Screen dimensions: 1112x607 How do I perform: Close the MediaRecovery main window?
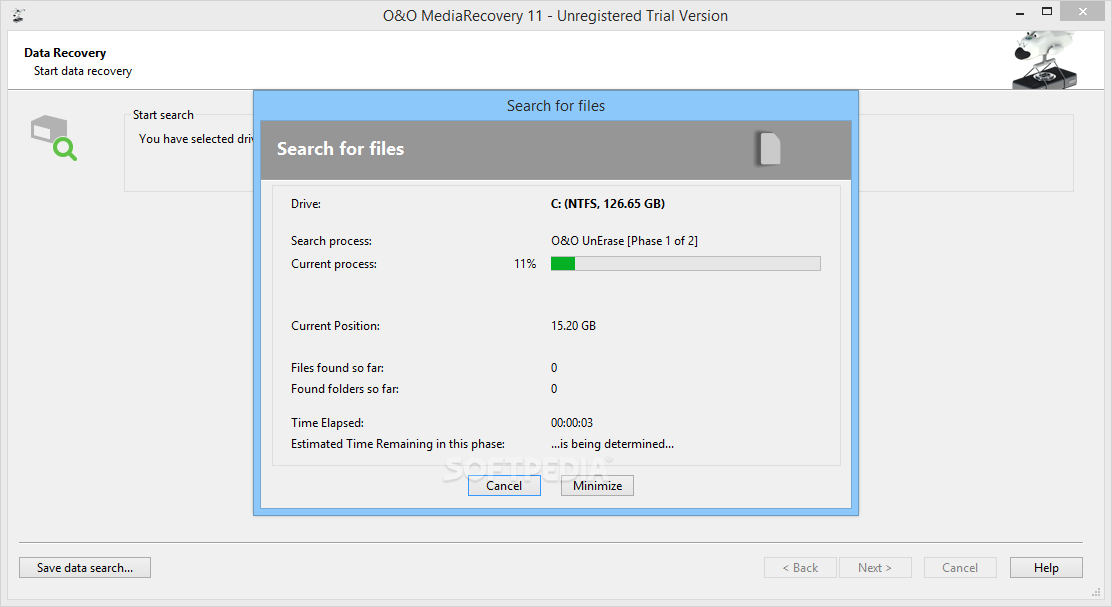pos(1082,11)
